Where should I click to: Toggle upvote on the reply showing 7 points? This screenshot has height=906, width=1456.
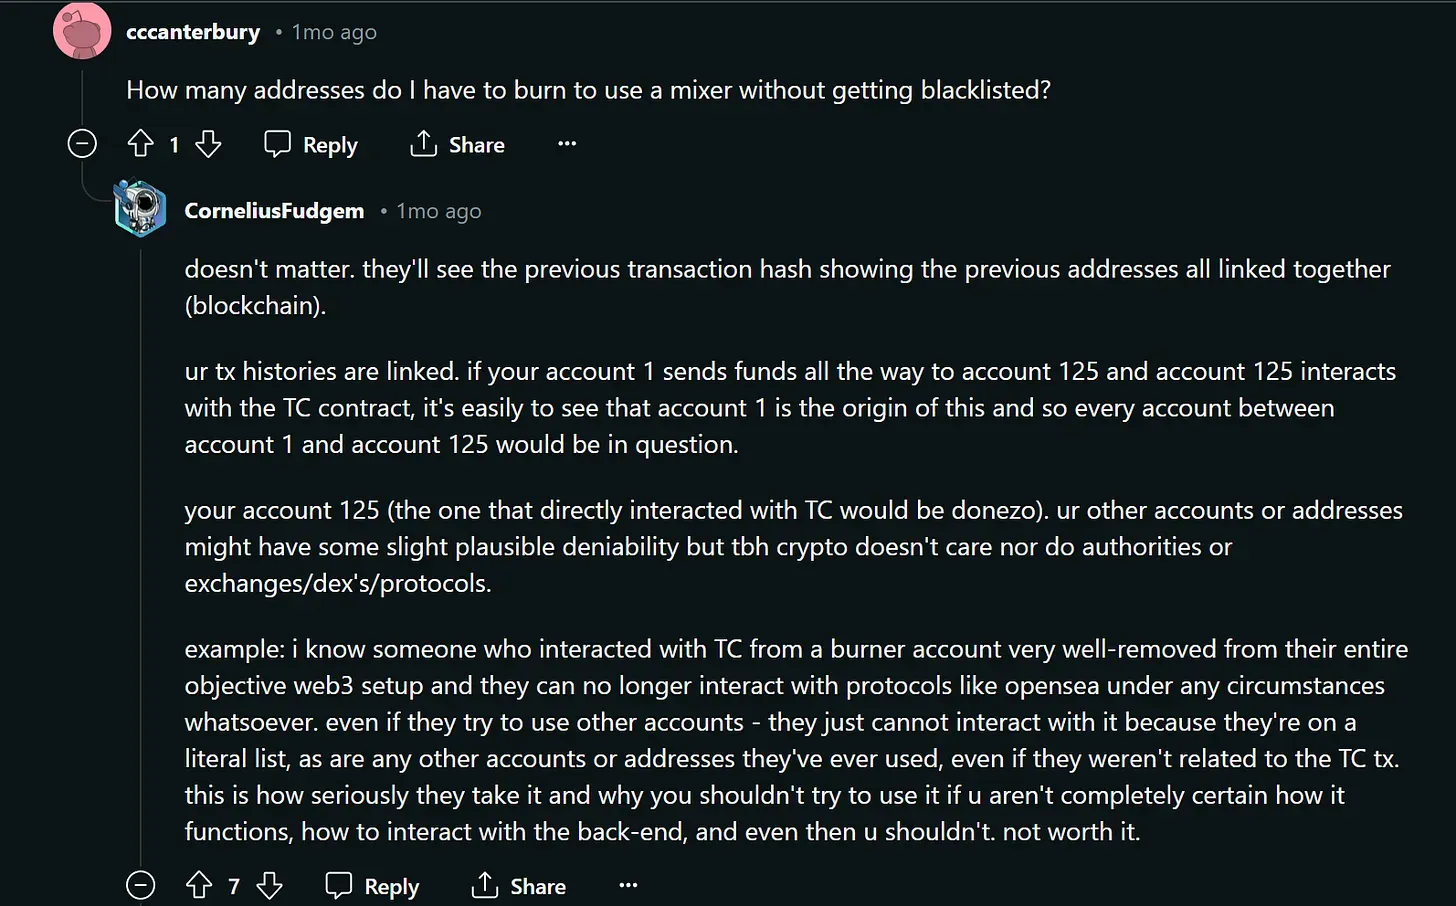[x=198, y=886]
